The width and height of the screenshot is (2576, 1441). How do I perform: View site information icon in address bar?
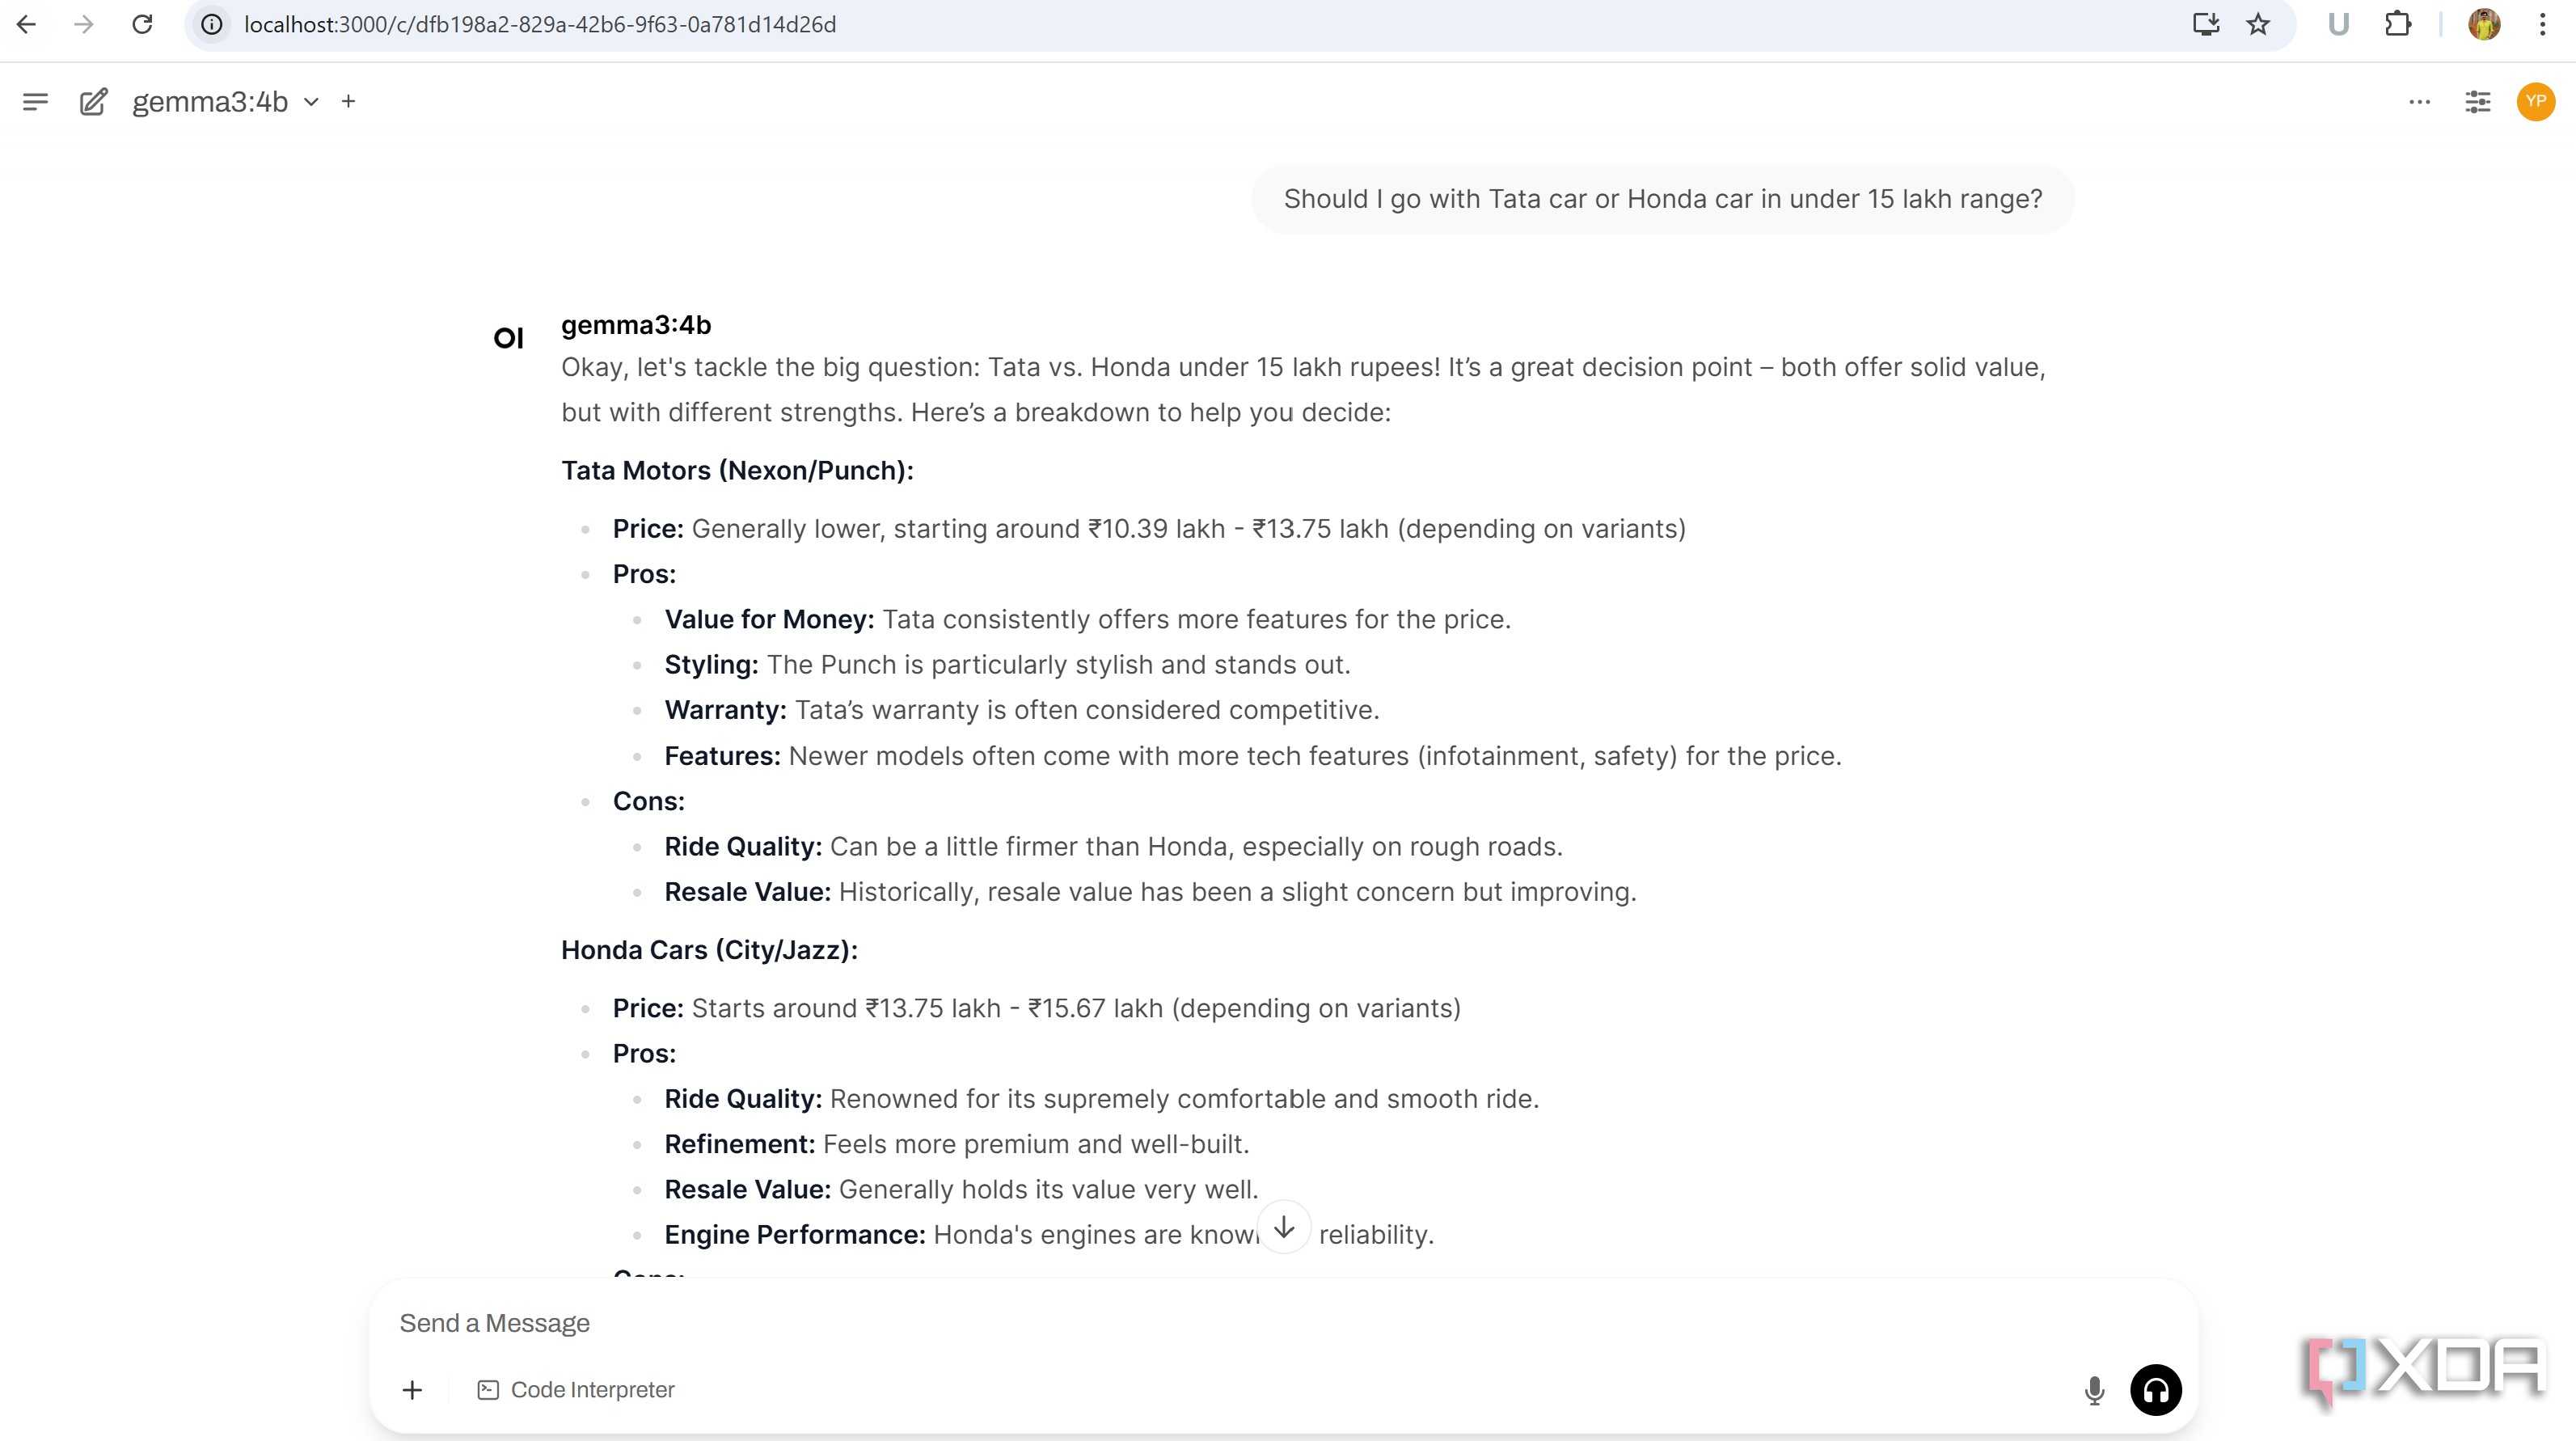pos(211,24)
